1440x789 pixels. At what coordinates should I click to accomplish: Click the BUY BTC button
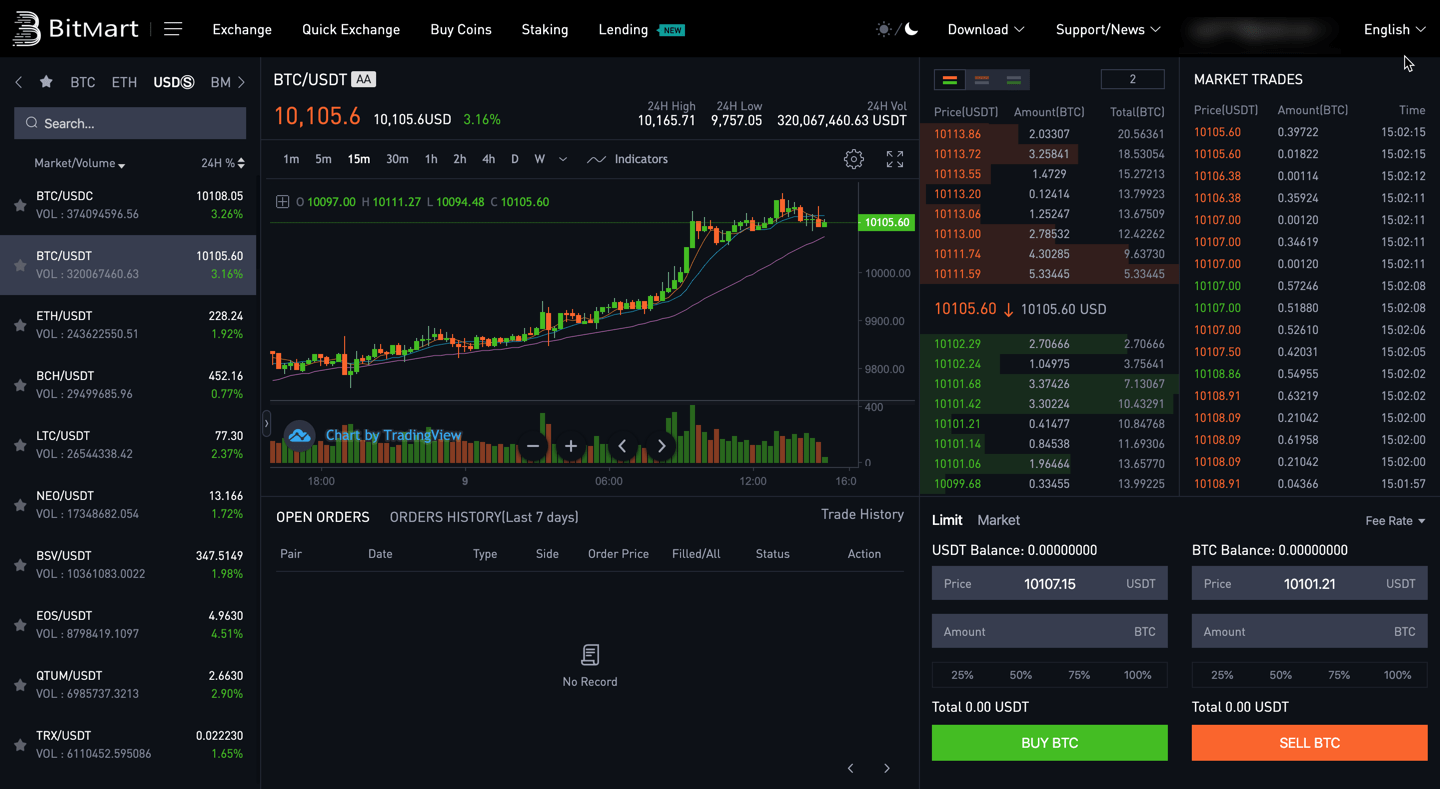pyautogui.click(x=1050, y=743)
